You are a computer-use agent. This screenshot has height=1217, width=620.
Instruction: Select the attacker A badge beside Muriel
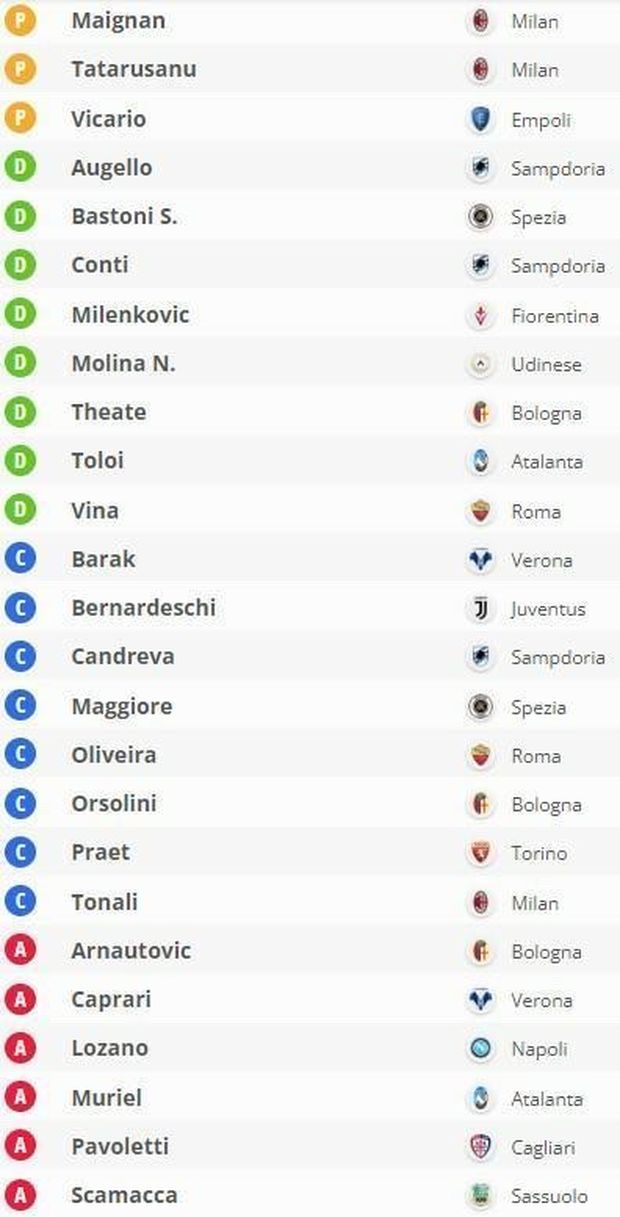tap(20, 1097)
